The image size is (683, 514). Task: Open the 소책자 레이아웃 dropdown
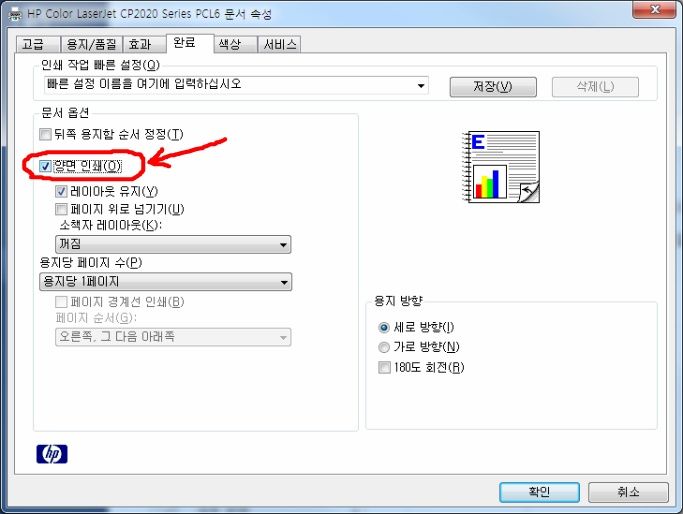point(173,244)
